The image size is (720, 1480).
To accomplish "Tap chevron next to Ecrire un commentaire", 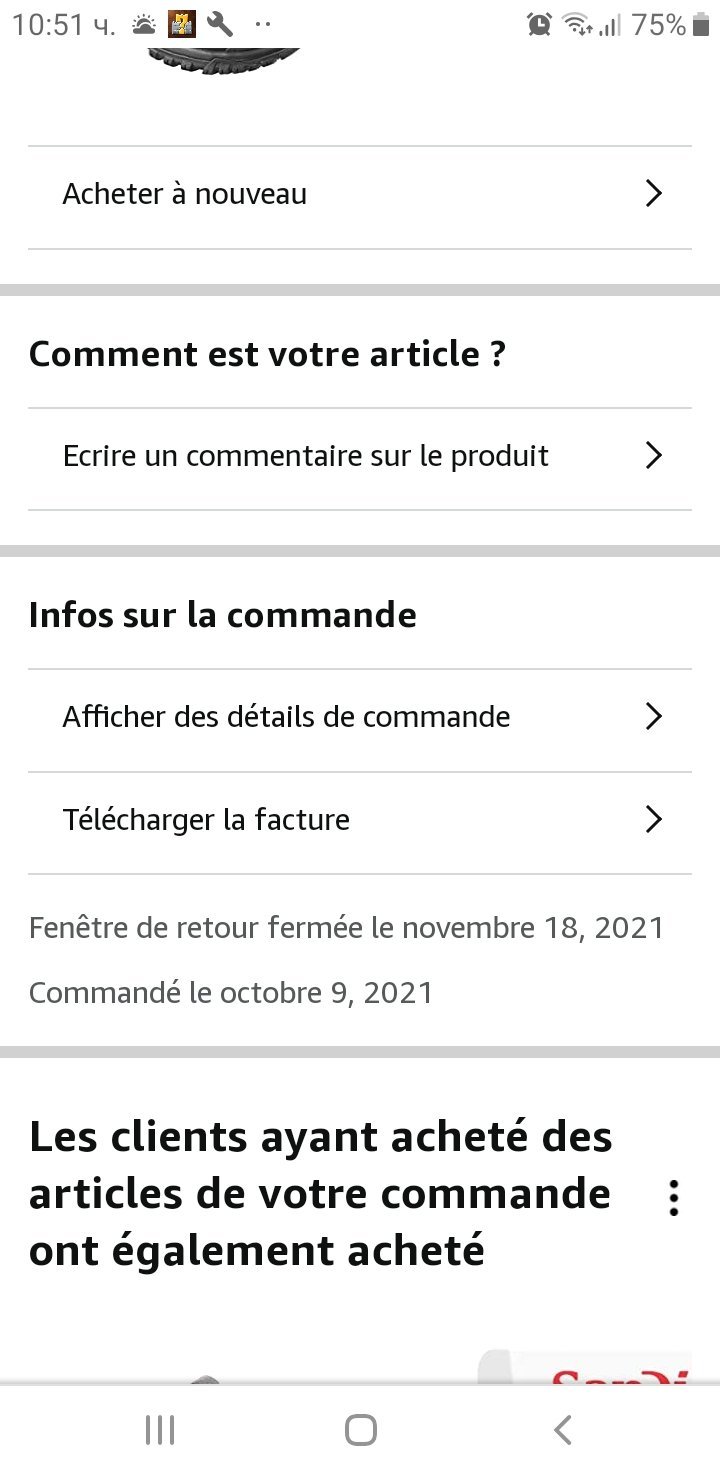I will pos(654,456).
